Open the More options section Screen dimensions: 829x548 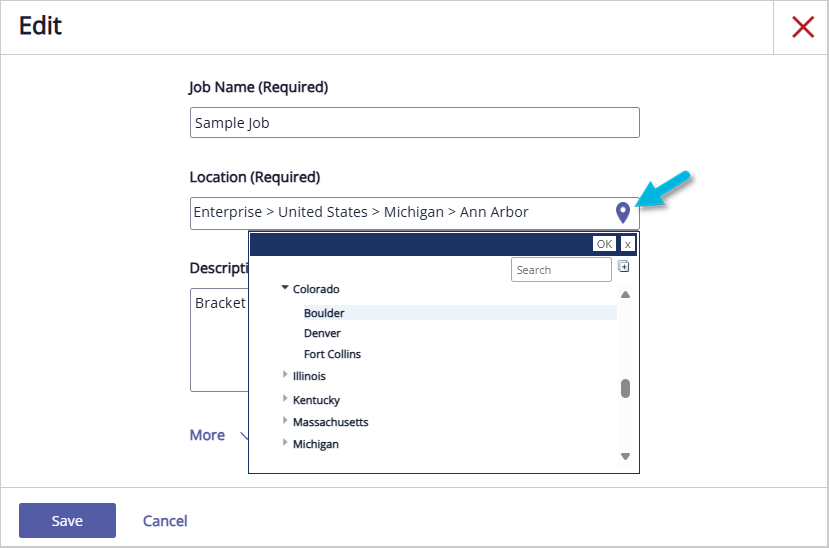pyautogui.click(x=208, y=435)
